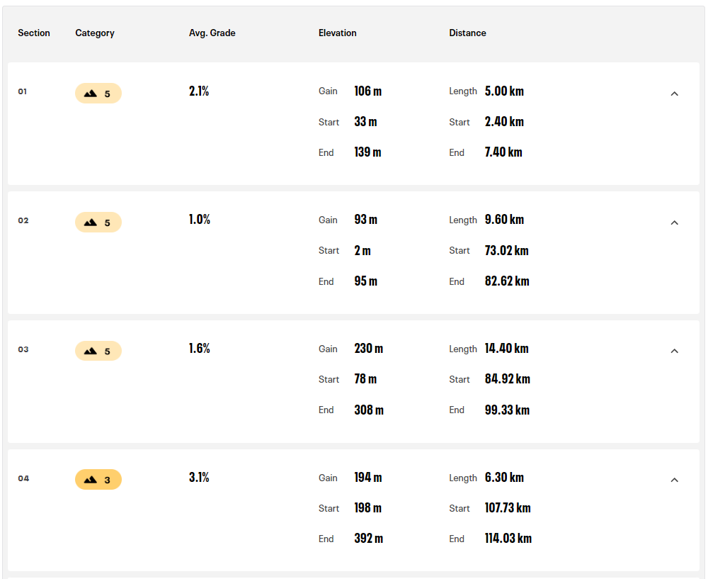Click the Elevation column header
The width and height of the screenshot is (708, 579).
point(337,33)
